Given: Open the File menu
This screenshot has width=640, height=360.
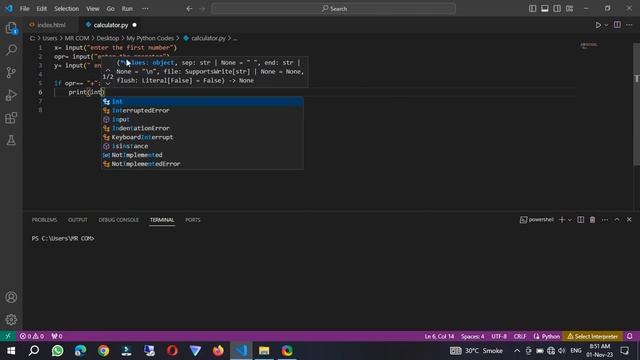Looking at the screenshot, I should 24,9.
